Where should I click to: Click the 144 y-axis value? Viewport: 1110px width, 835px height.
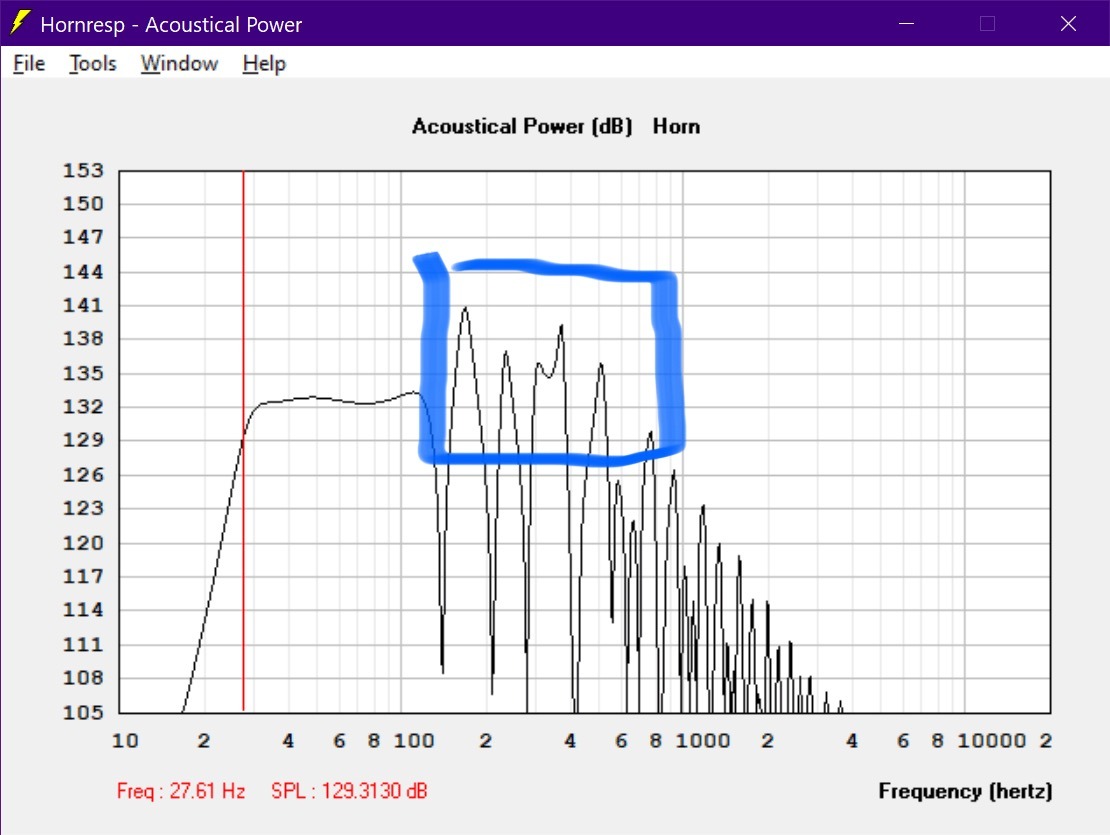[83, 272]
